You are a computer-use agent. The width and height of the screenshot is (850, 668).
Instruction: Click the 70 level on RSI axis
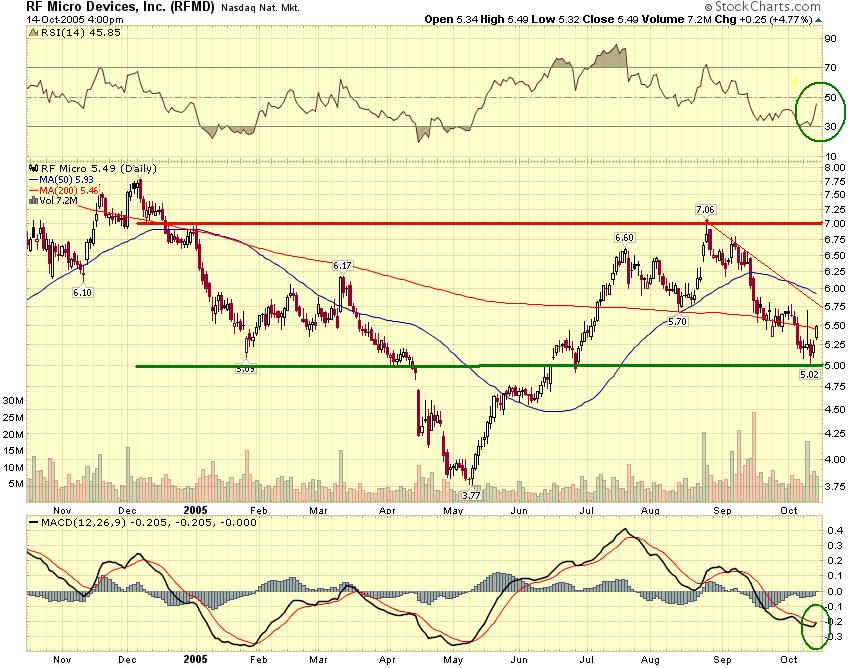pyautogui.click(x=830, y=68)
